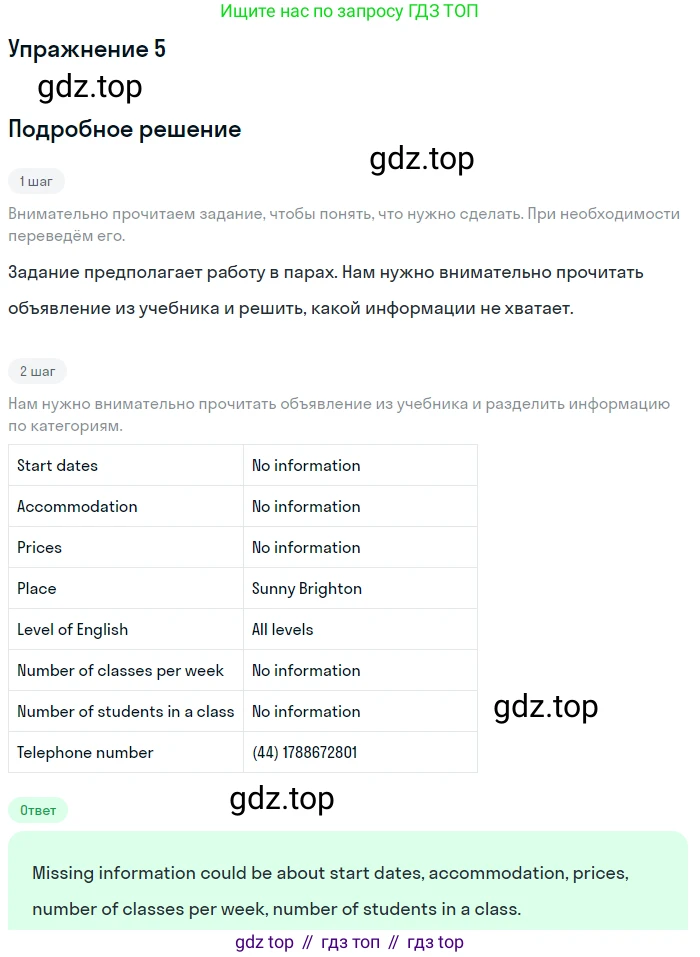This screenshot has height=957, width=700.
Task: Click the 'Place' row label
Action: pyautogui.click(x=37, y=588)
